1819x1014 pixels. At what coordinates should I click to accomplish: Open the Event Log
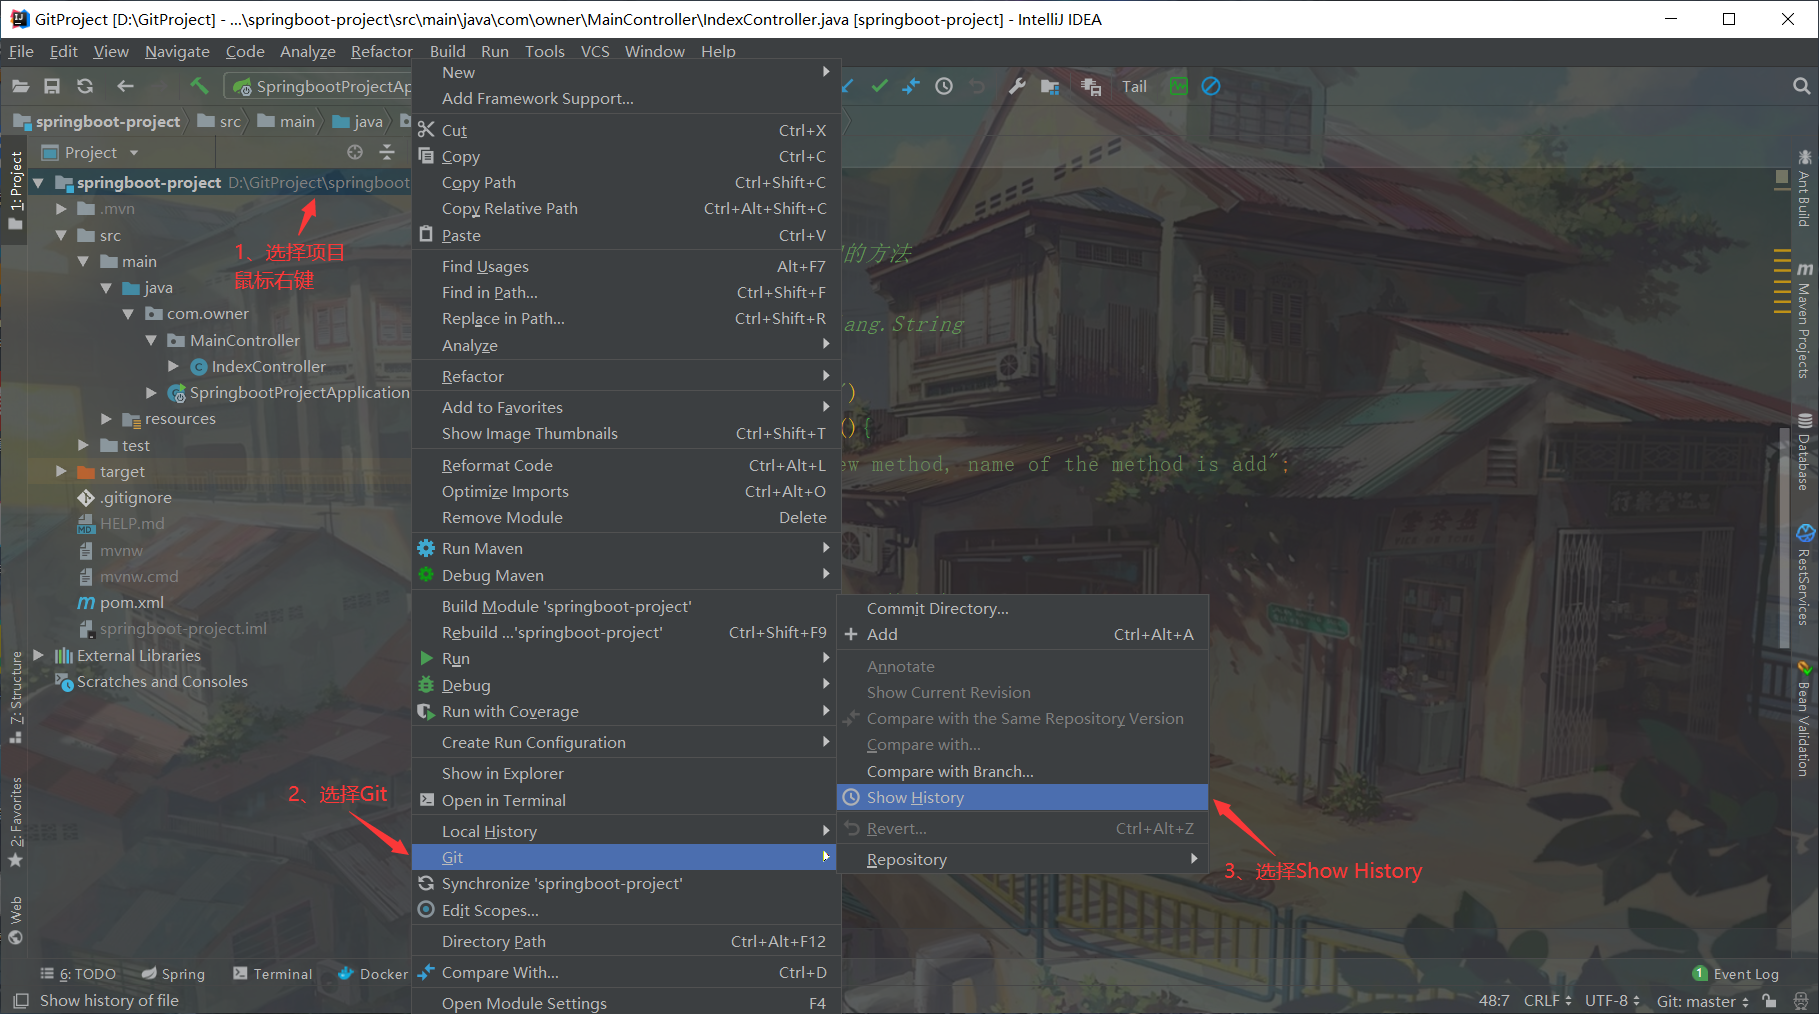[1744, 973]
